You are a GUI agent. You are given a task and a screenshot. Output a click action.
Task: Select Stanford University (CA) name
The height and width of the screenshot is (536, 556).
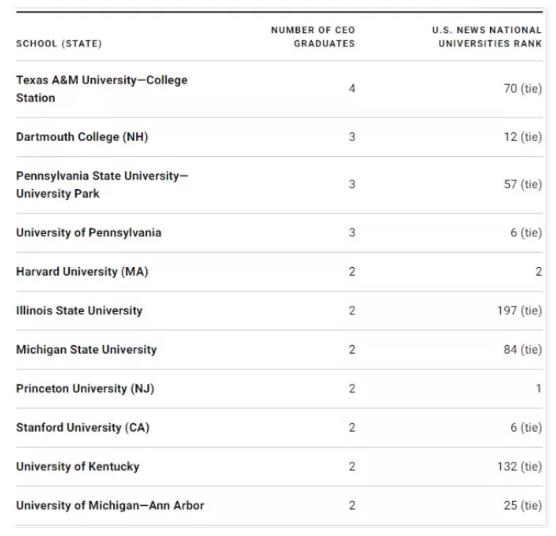point(83,428)
